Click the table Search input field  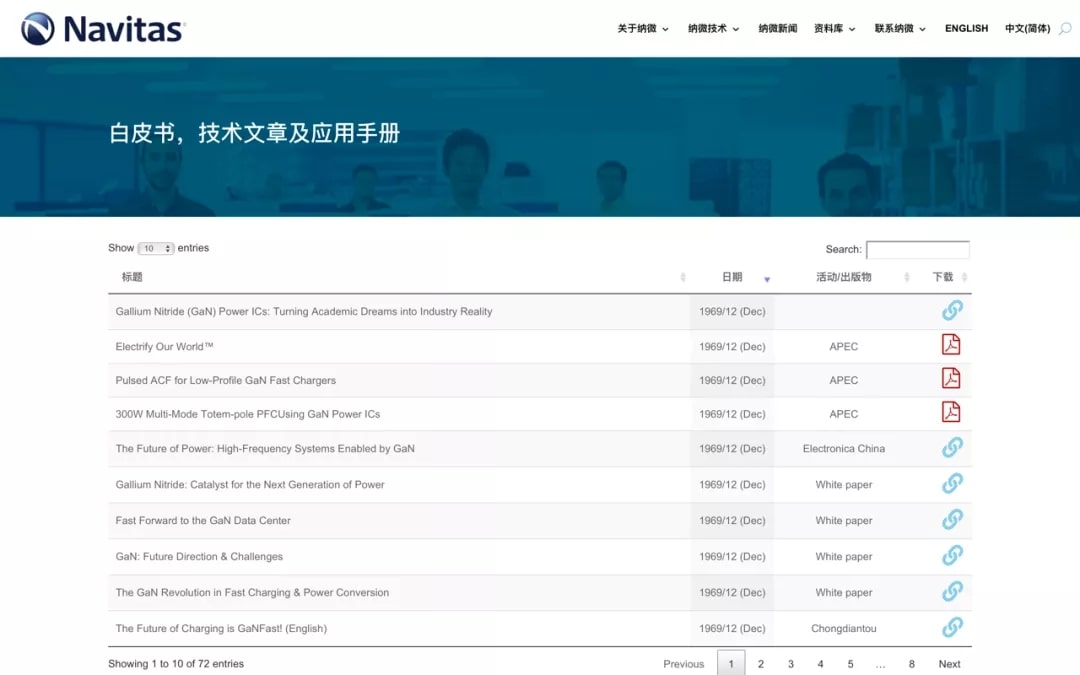tap(917, 250)
